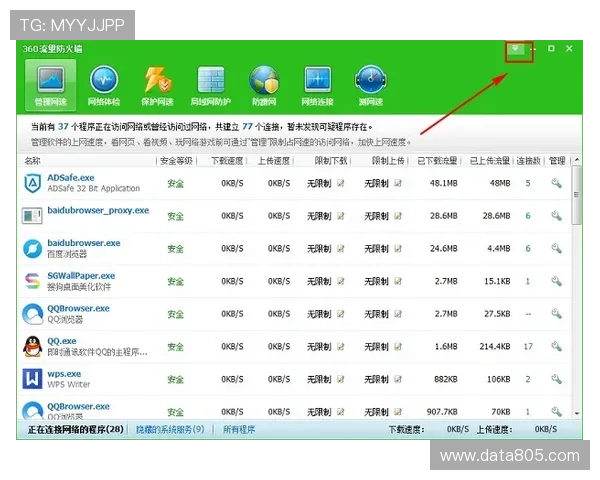The width and height of the screenshot is (600, 480).
Task: Open manage wrench for baidubrowser.exe
Action: pos(556,248)
